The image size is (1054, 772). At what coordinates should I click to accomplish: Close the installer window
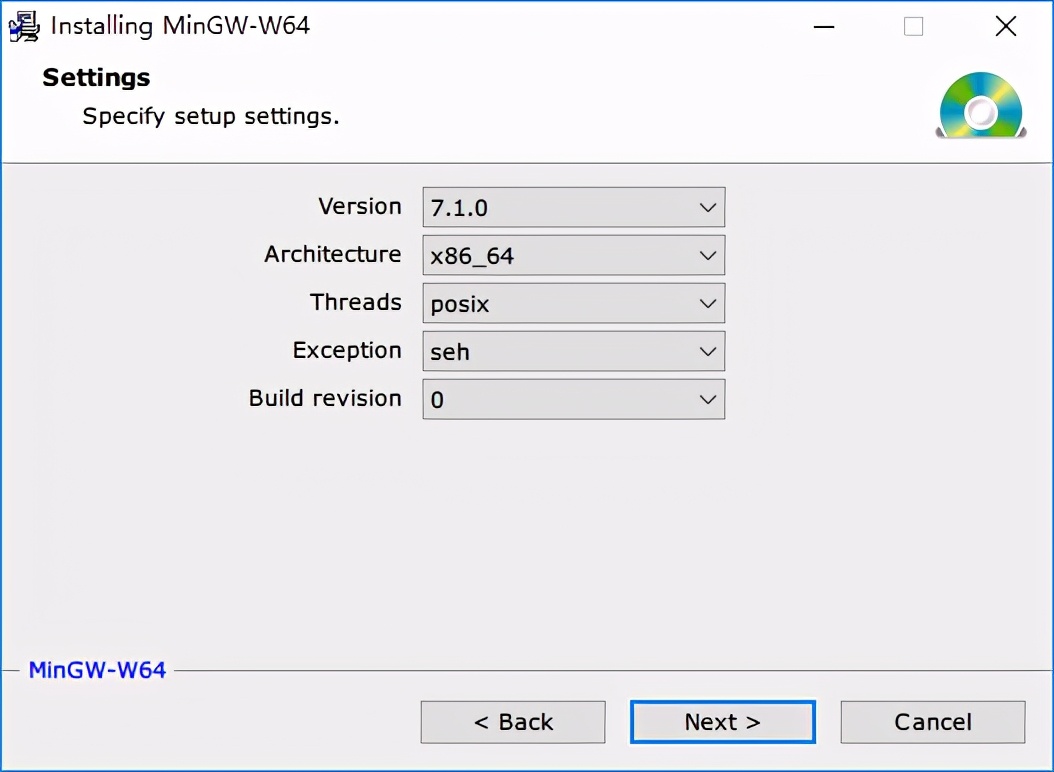pyautogui.click(x=1006, y=26)
